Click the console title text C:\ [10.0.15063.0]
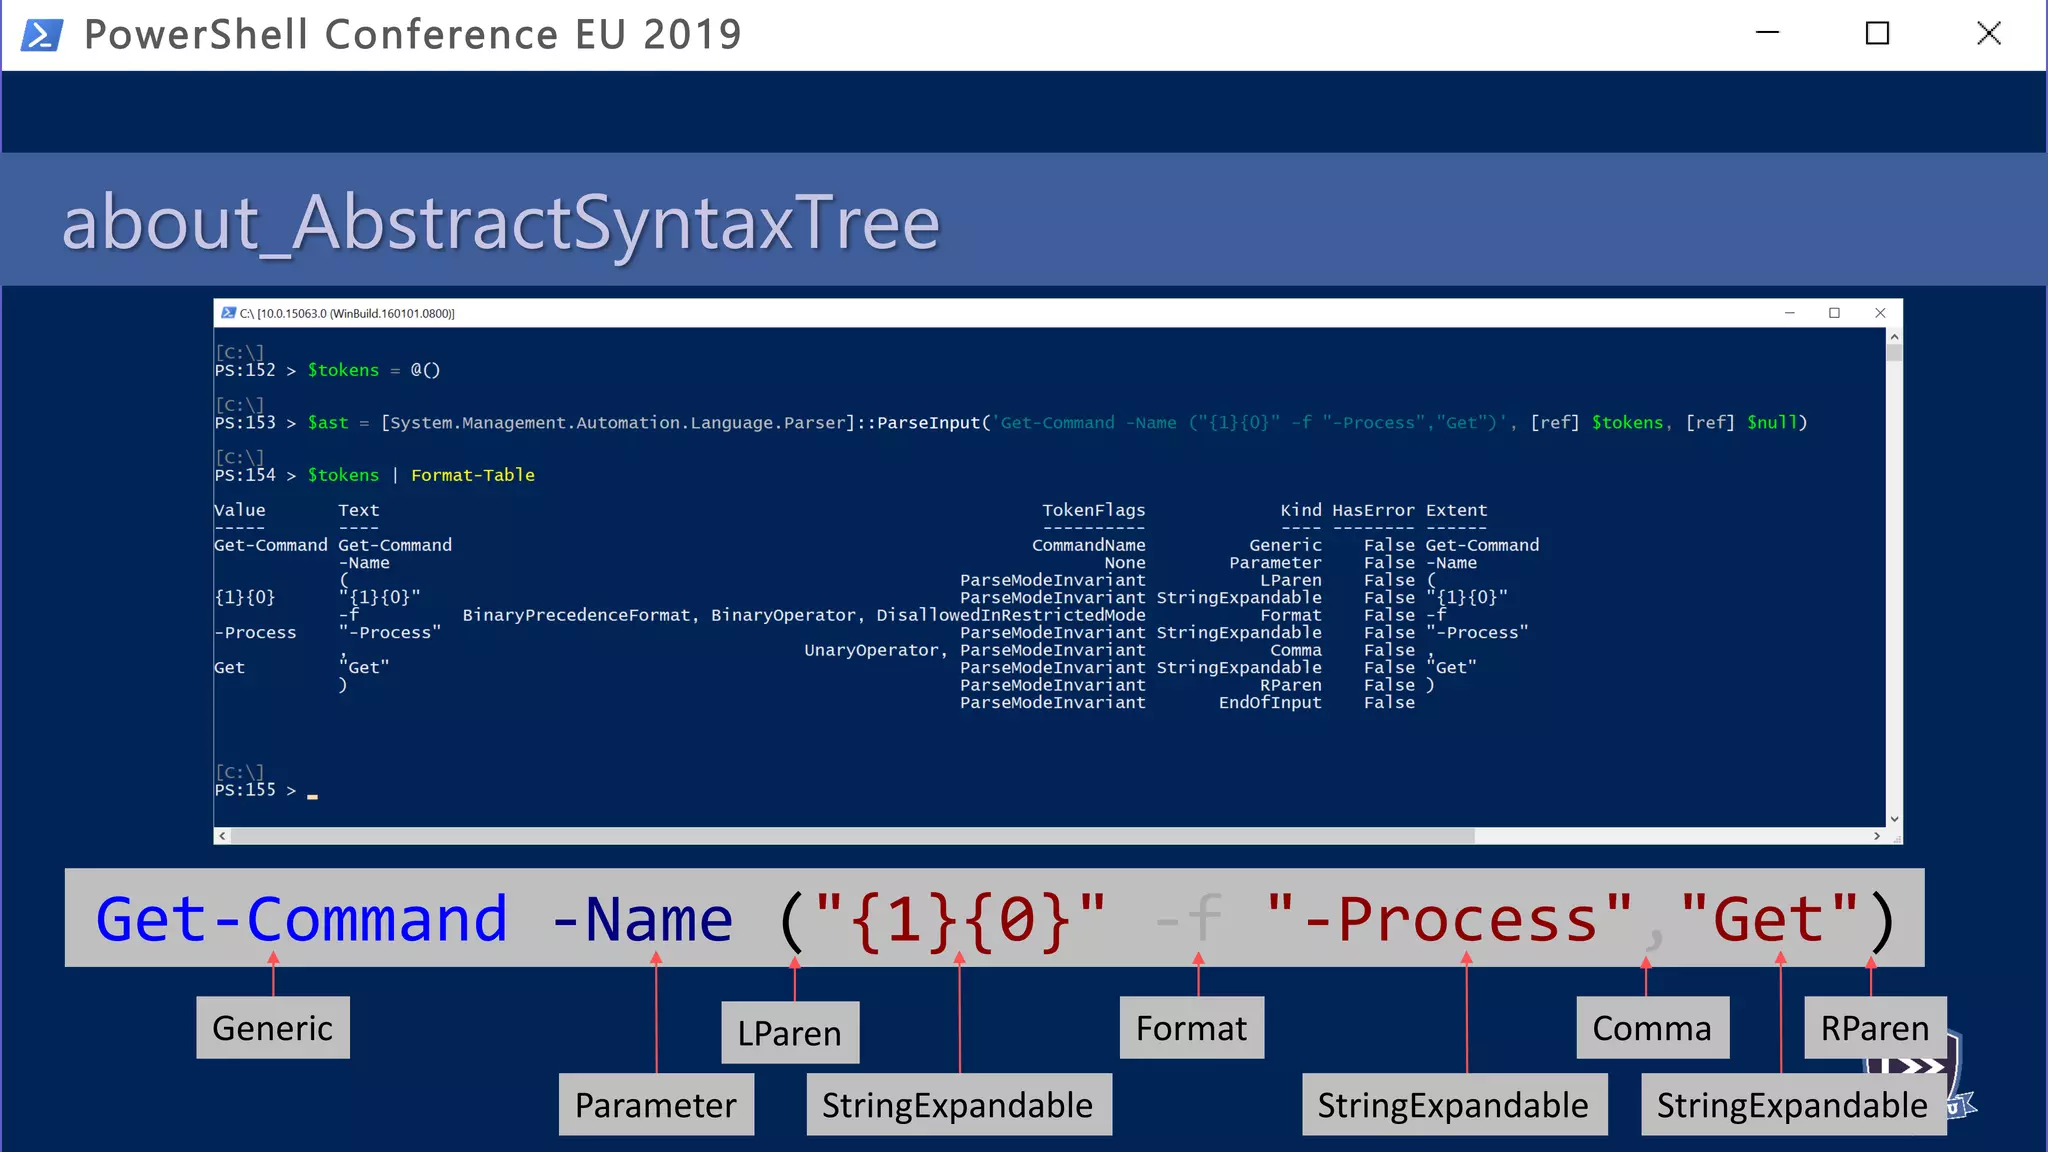 347,313
